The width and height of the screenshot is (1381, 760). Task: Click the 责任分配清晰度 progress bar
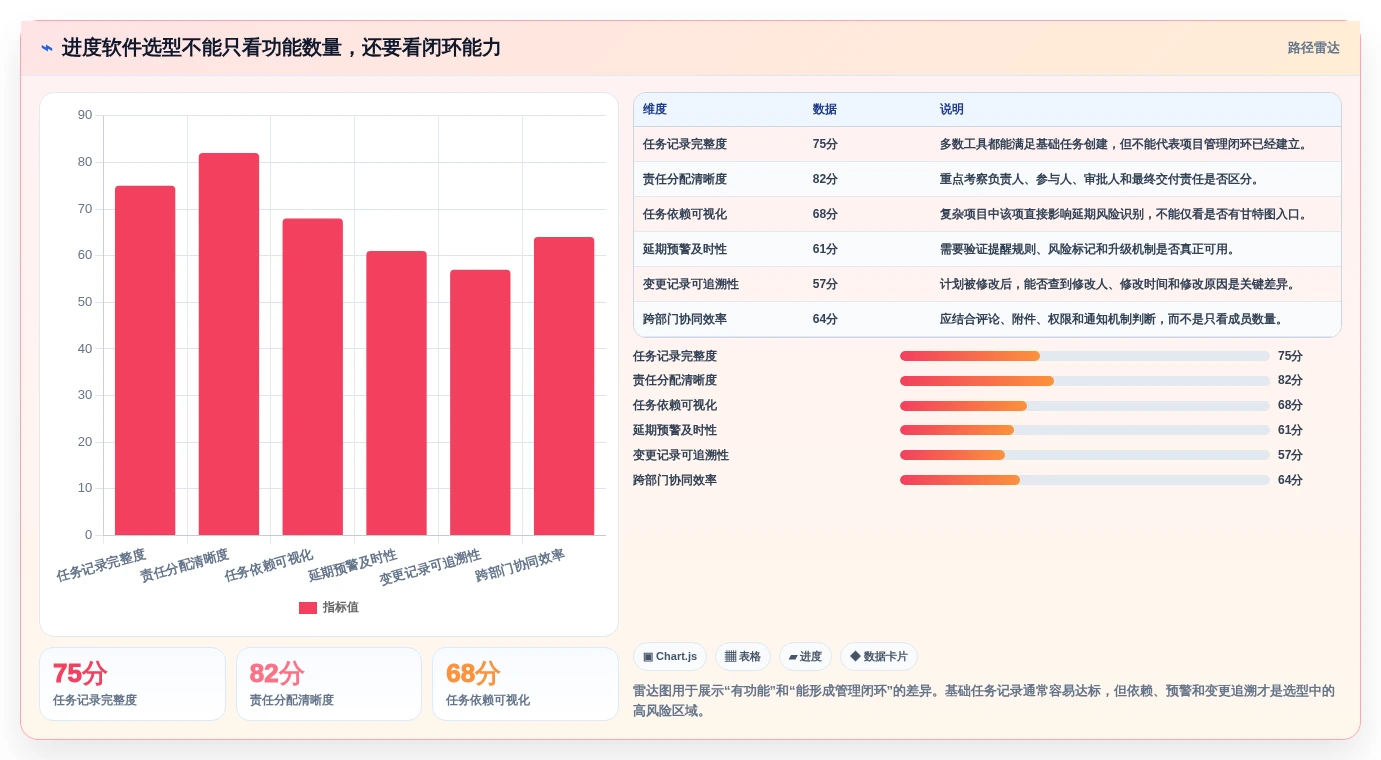click(x=1085, y=381)
